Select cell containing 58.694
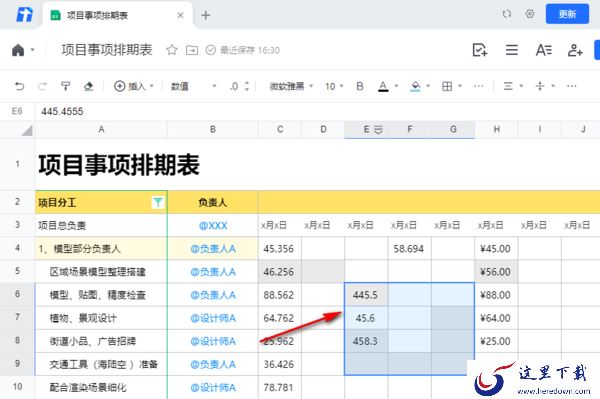This screenshot has width=600, height=399. pos(409,249)
